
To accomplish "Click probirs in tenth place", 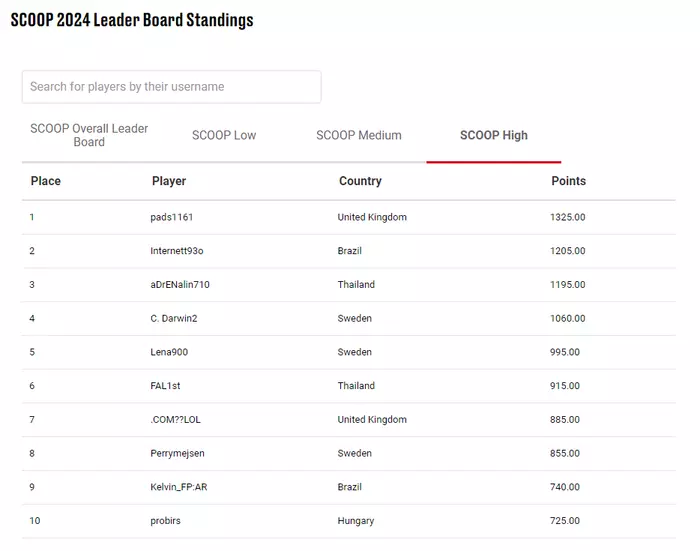I will pyautogui.click(x=165, y=521).
